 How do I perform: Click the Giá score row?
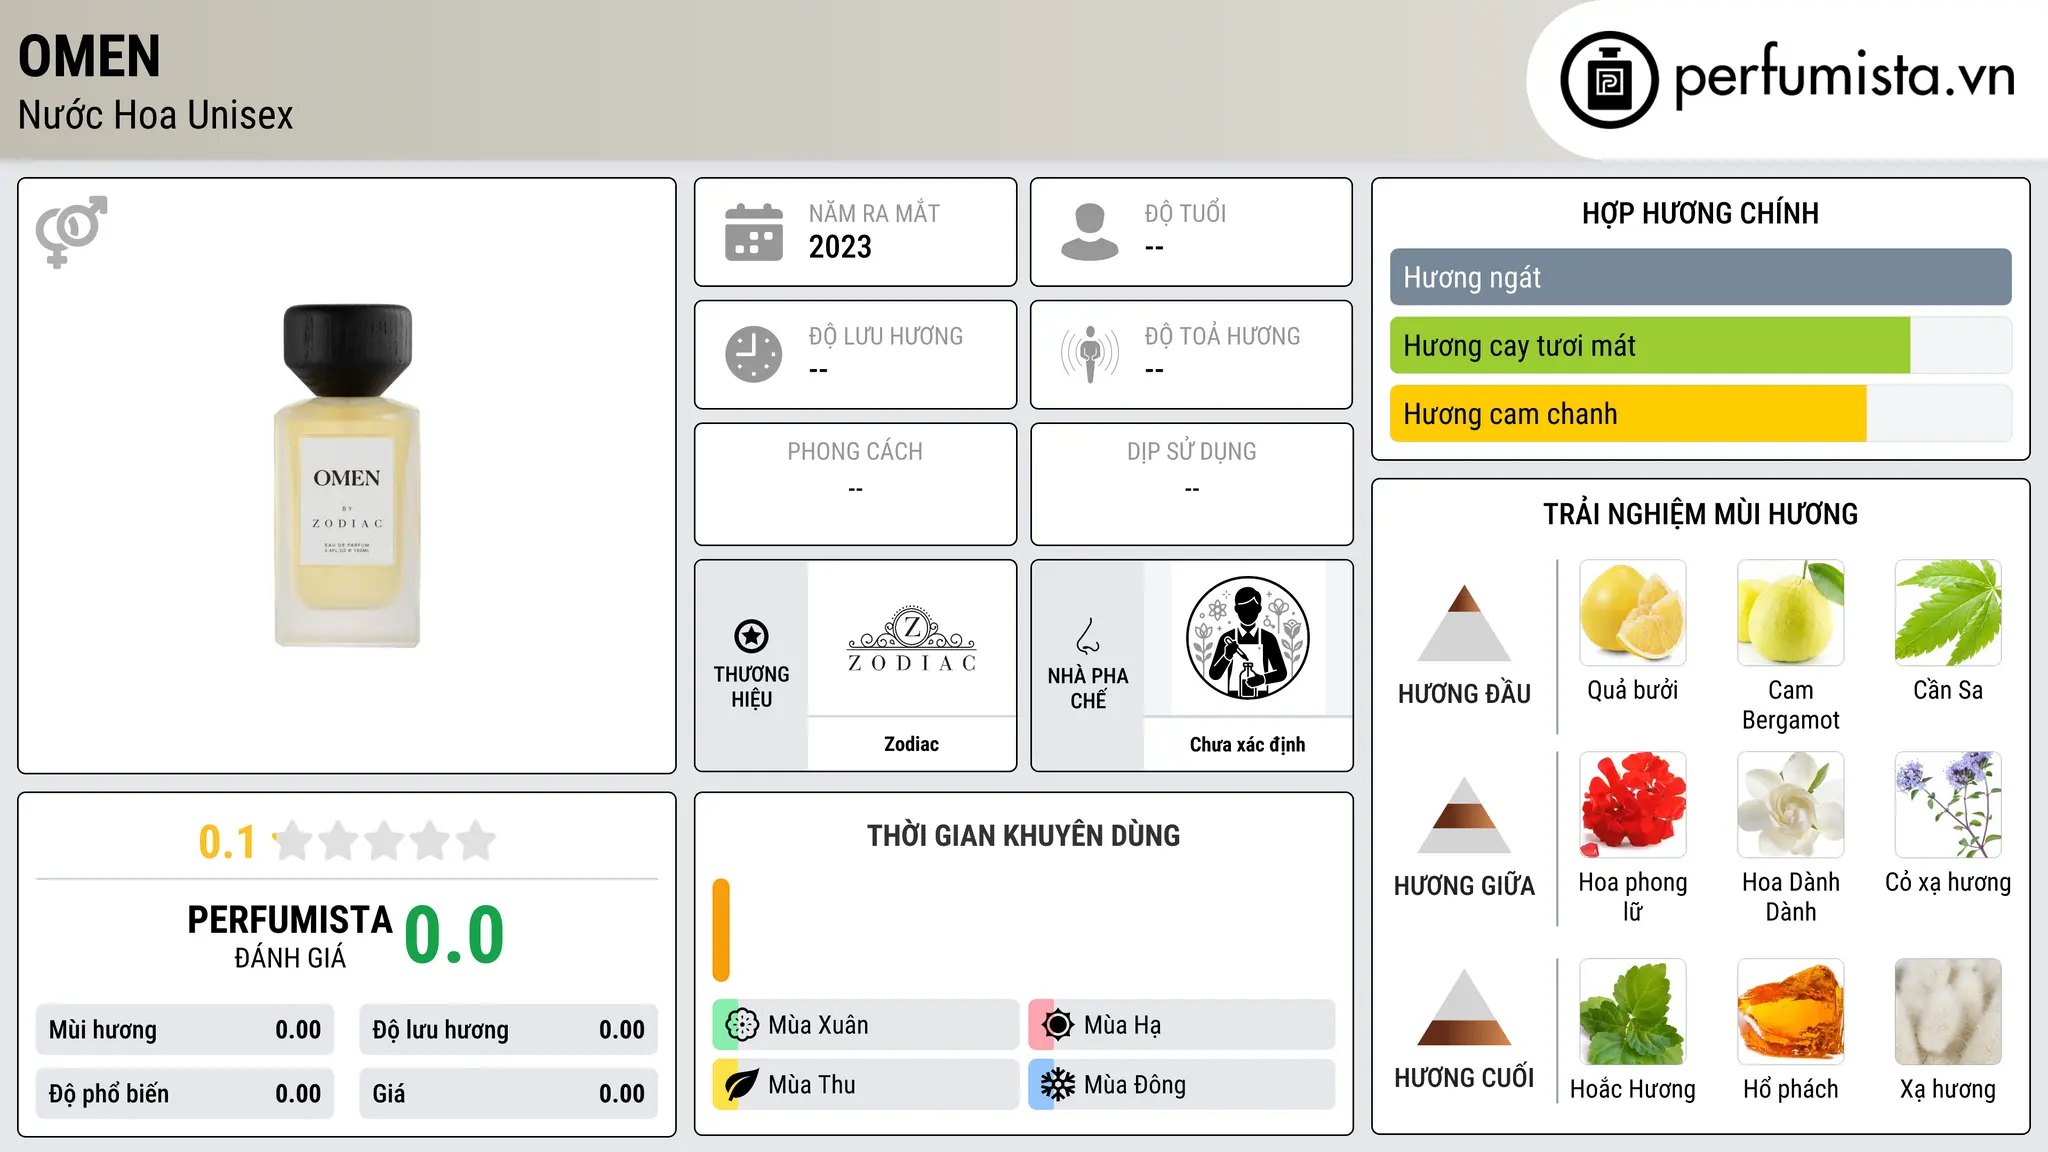tap(509, 1094)
